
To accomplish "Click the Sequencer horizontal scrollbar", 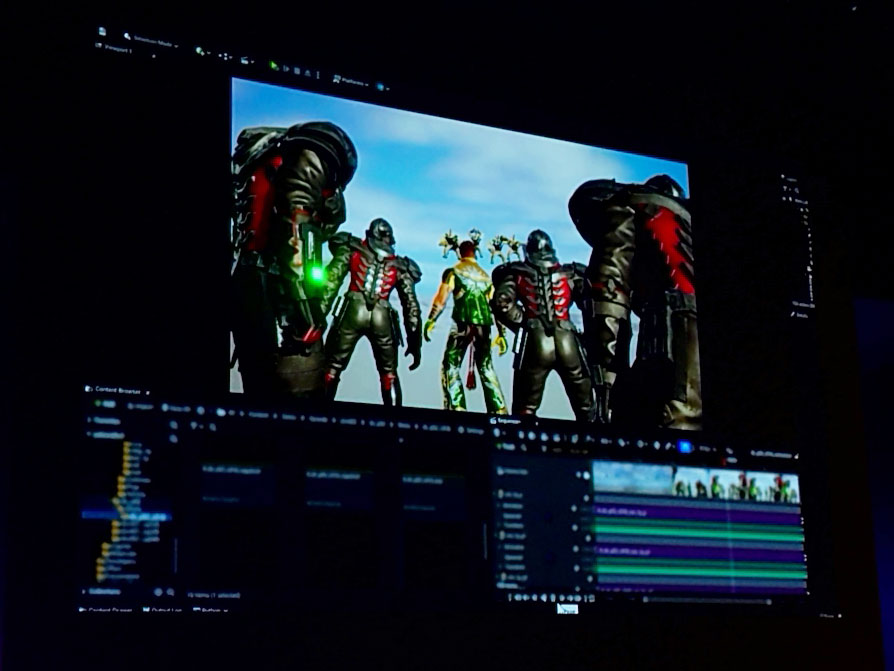I will tap(705, 601).
